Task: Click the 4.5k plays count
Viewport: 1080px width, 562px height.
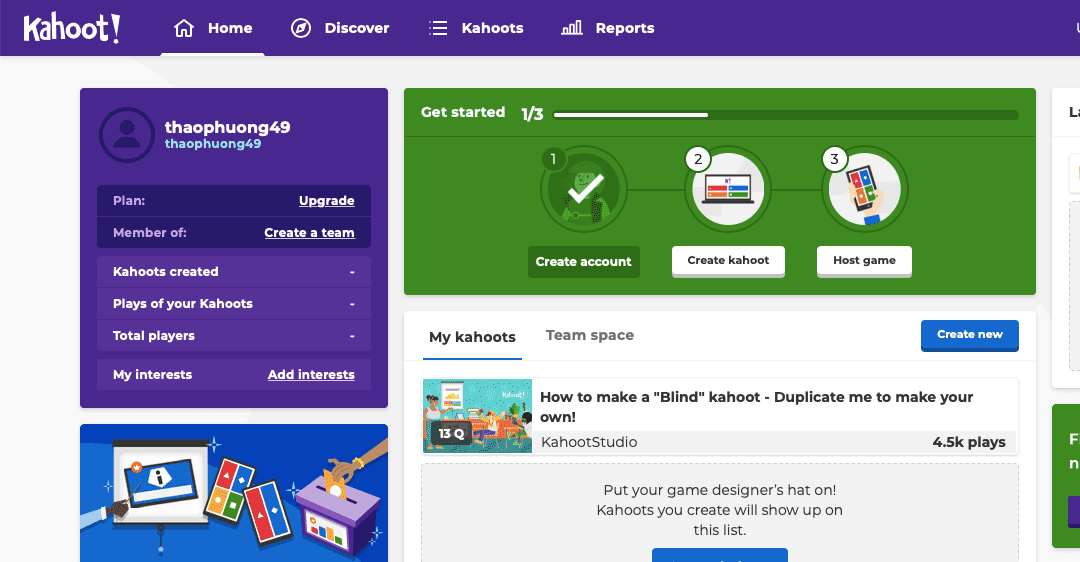Action: [x=969, y=442]
